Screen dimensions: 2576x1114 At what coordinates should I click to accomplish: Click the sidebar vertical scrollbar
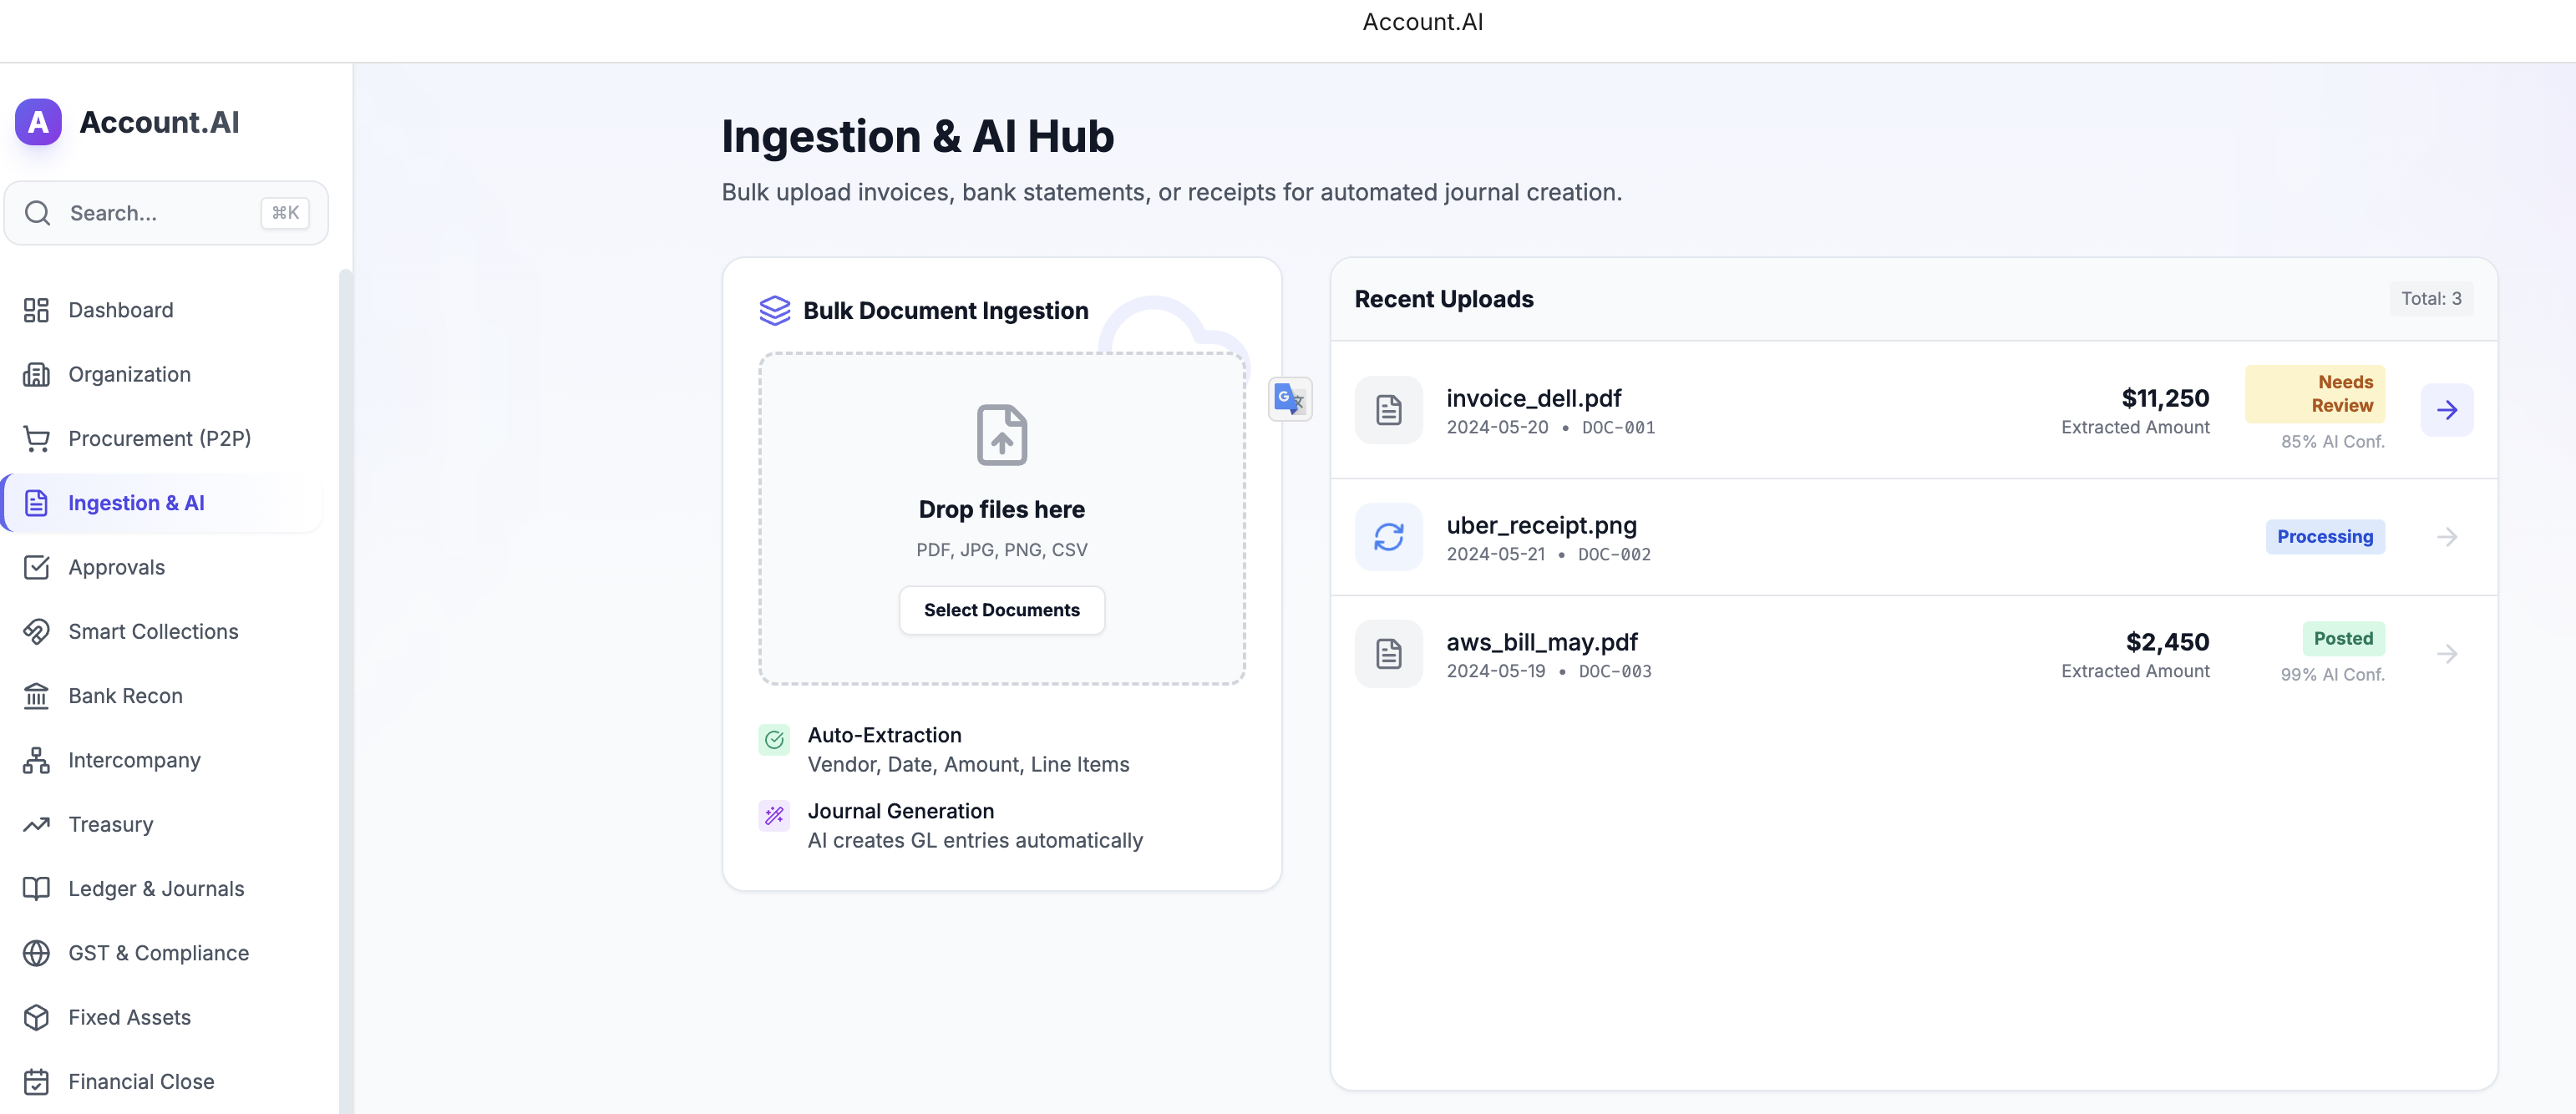click(x=345, y=690)
